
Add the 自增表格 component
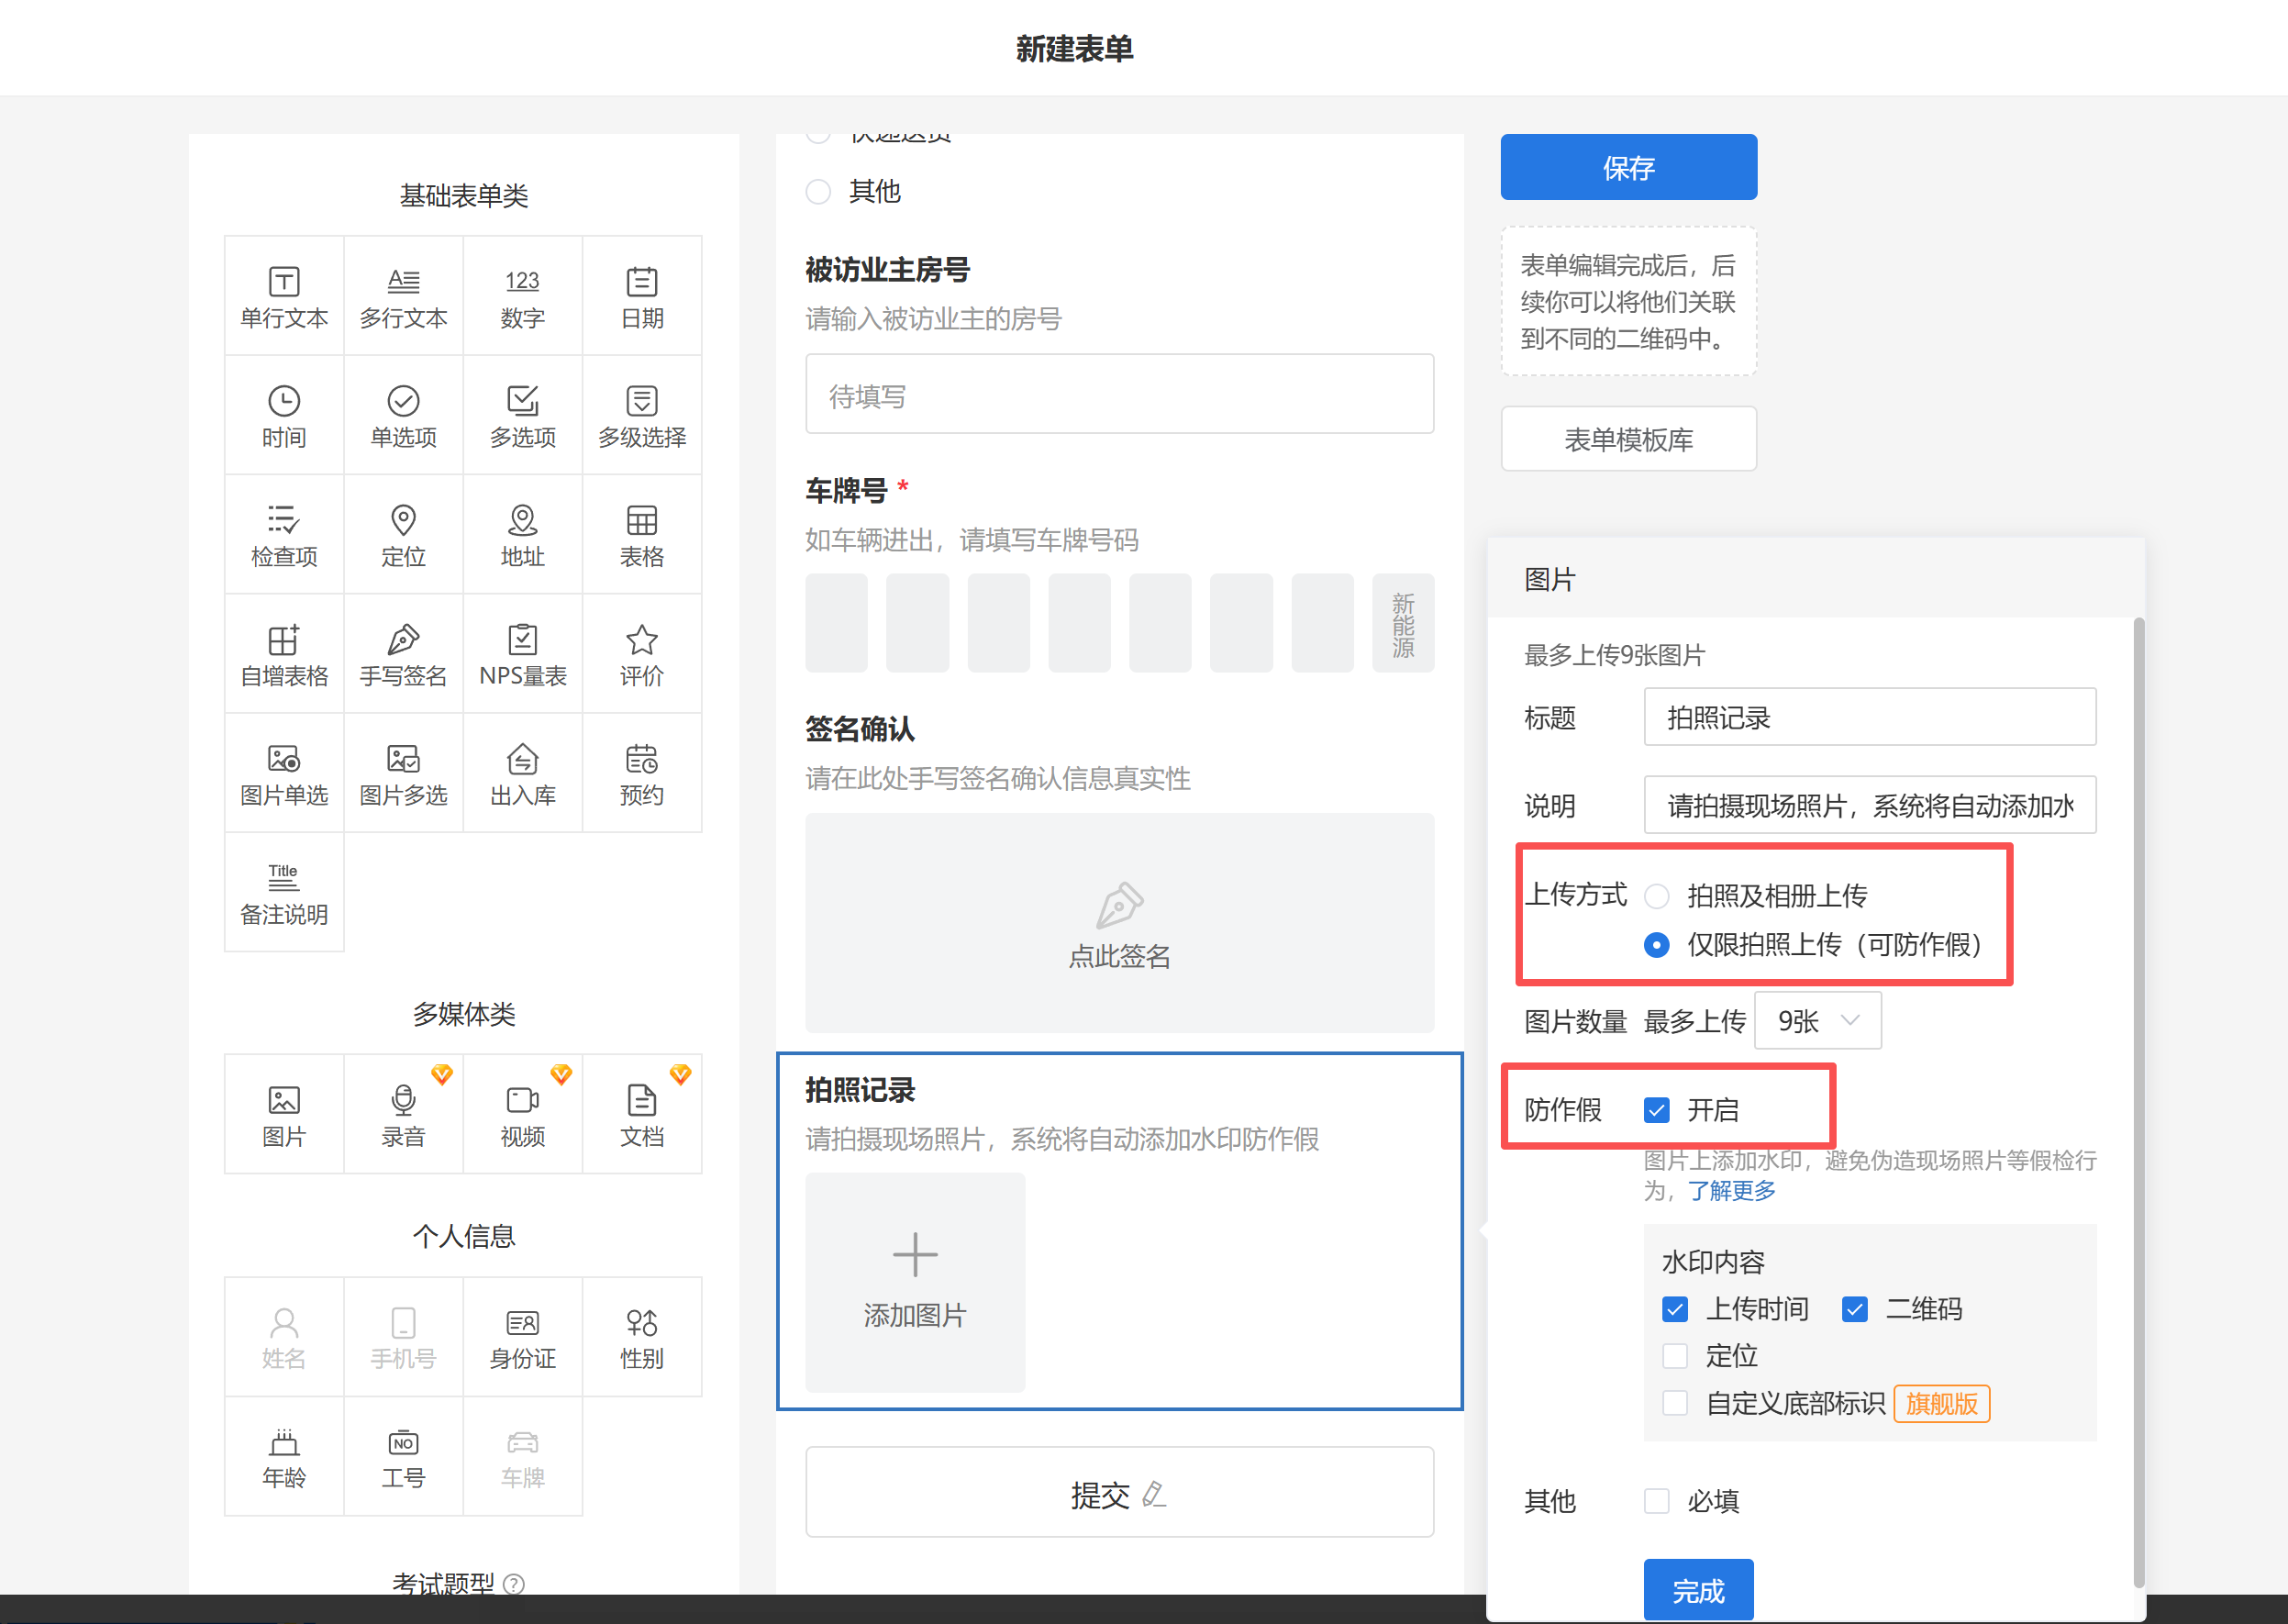coord(284,654)
